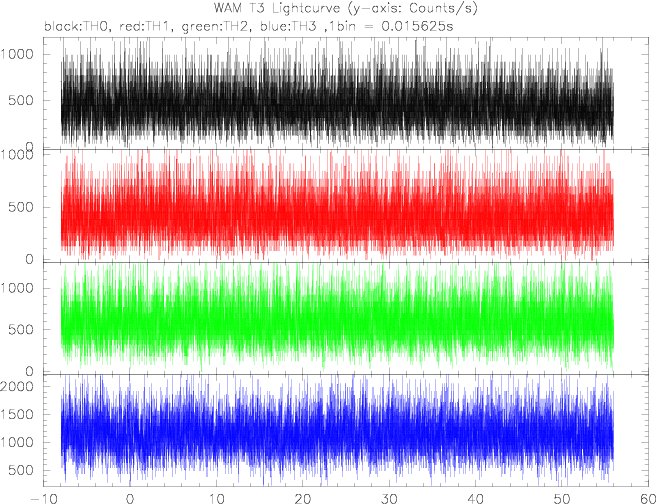Click the "red:TH1" legend label
This screenshot has width=657, height=504.
click(145, 27)
